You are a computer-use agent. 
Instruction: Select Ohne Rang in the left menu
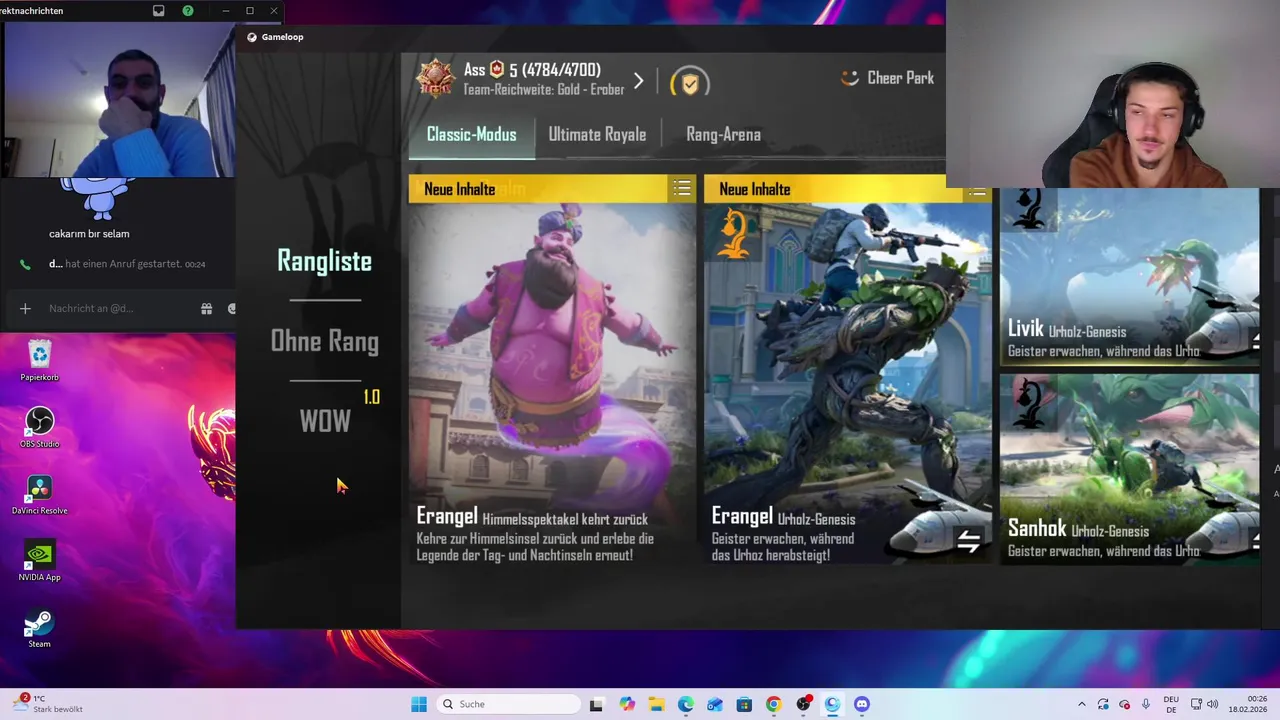tap(324, 341)
